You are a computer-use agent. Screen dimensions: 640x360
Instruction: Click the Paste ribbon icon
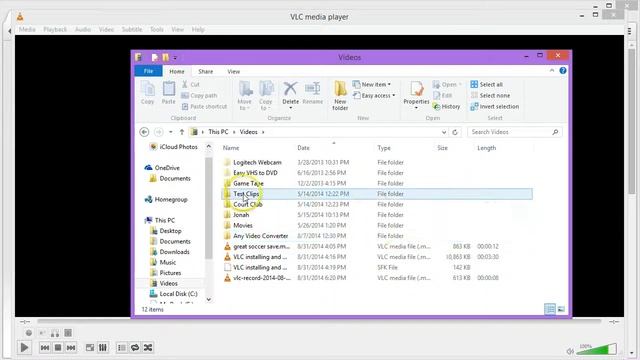(x=169, y=93)
